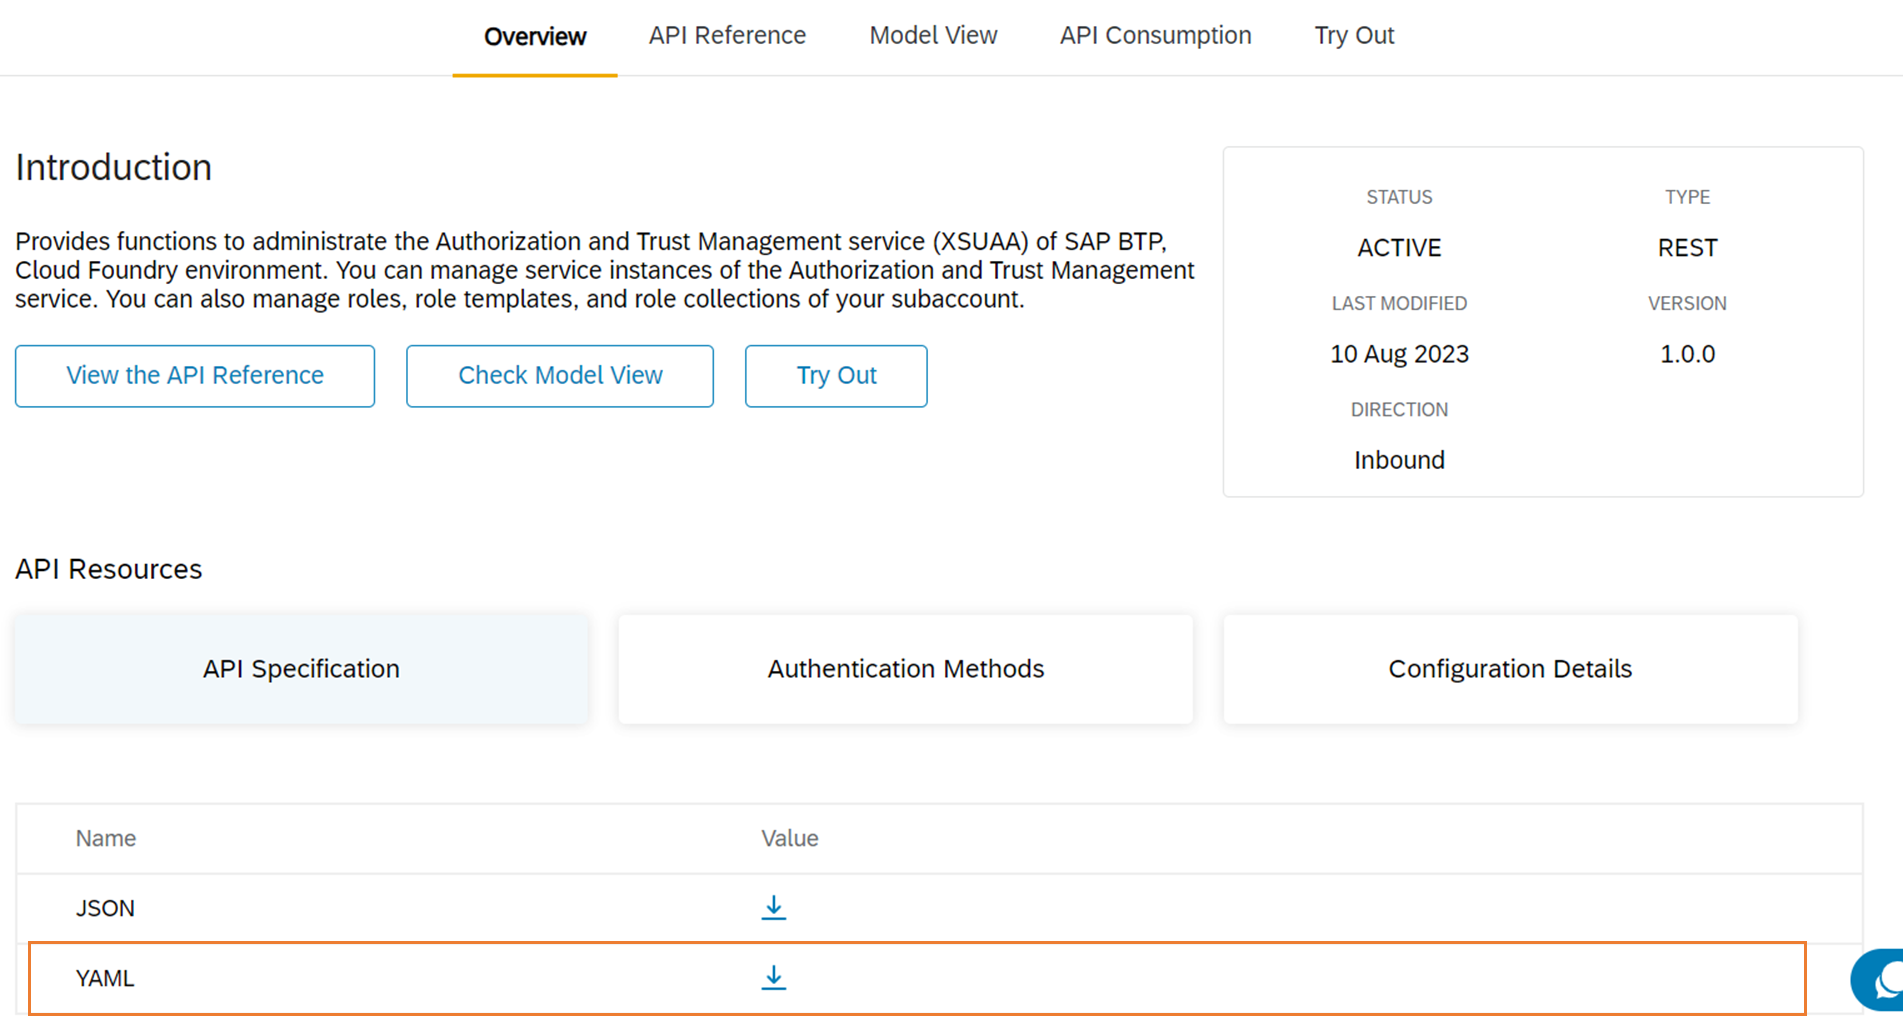The height and width of the screenshot is (1025, 1903).
Task: Go to the Model View tab
Action: pyautogui.click(x=933, y=36)
